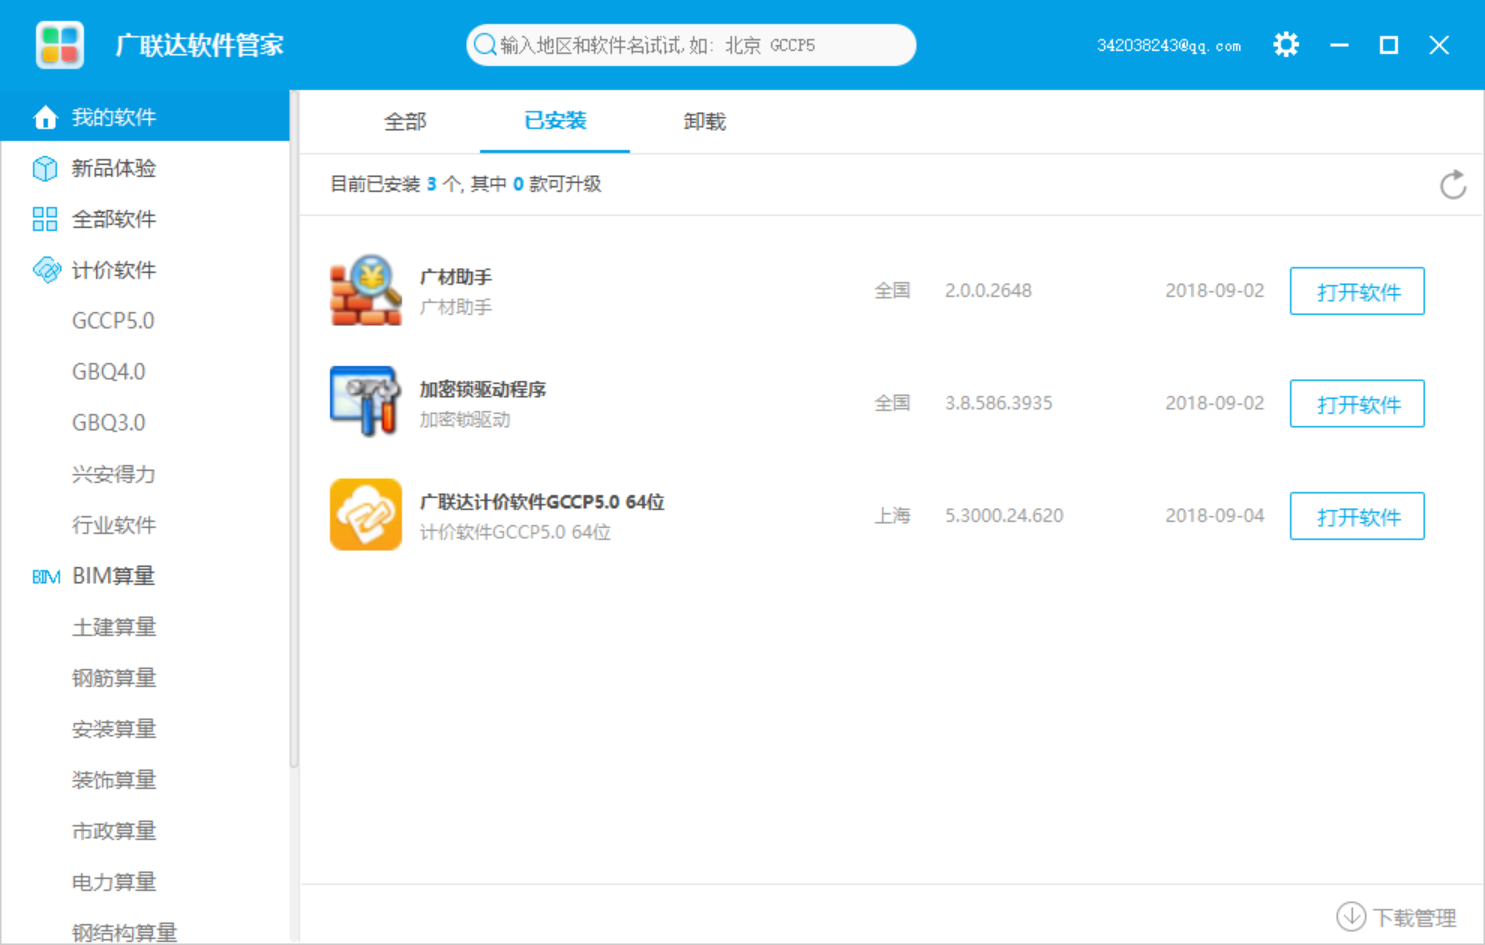Click the date 2018-09-04

(1215, 516)
